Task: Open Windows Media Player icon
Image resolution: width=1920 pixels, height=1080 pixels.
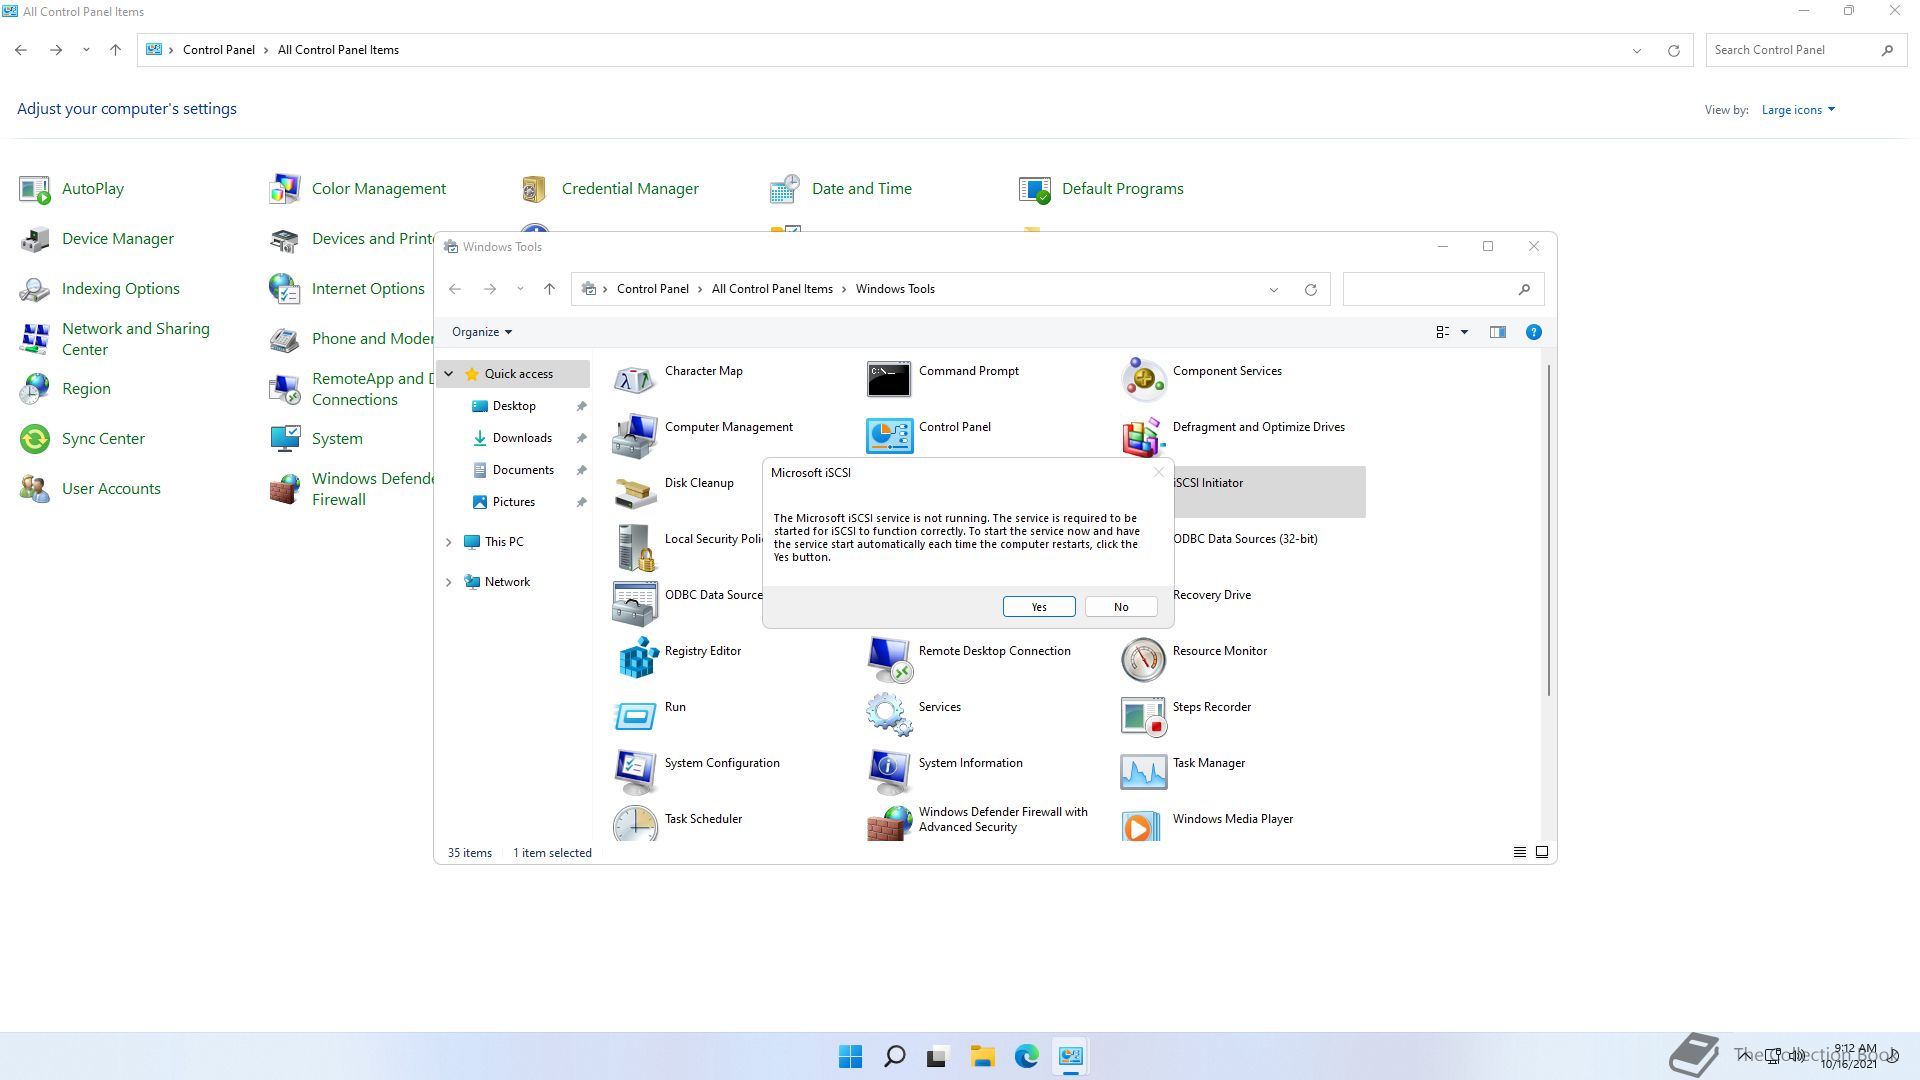Action: pos(1143,824)
